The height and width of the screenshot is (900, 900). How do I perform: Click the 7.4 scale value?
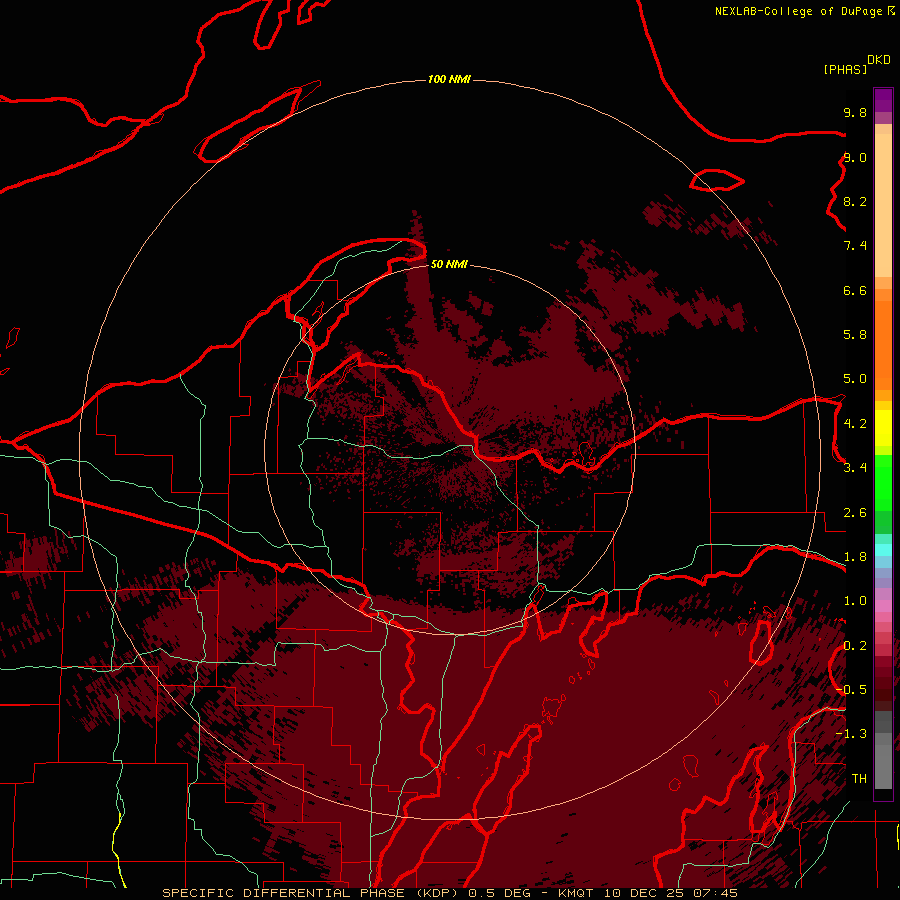pyautogui.click(x=855, y=246)
